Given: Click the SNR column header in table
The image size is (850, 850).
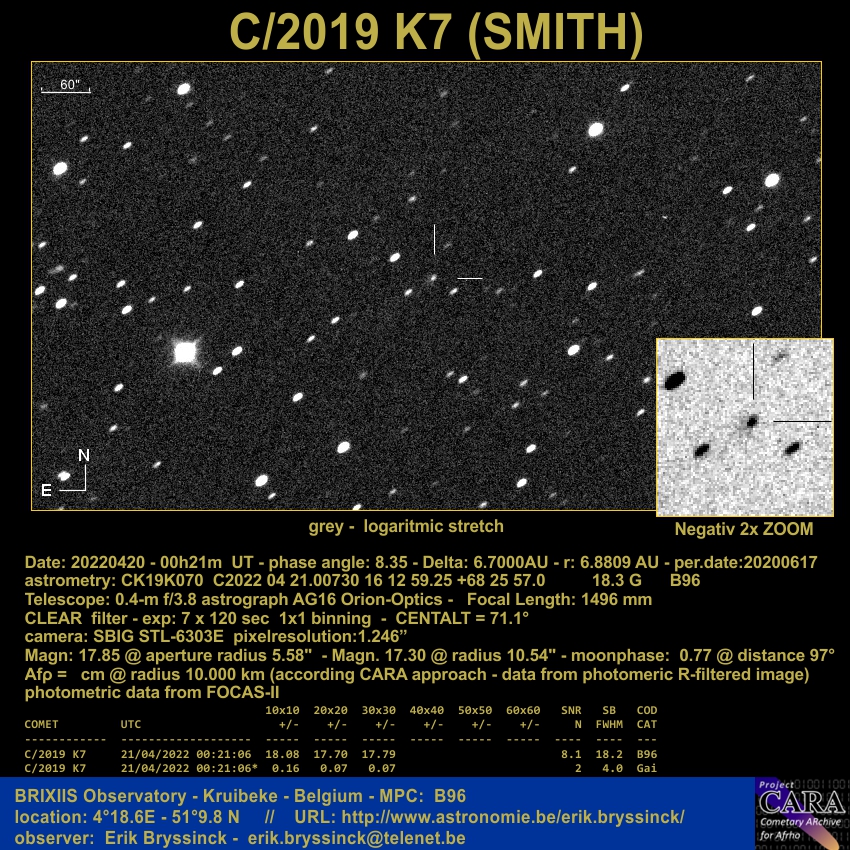Looking at the screenshot, I should pos(571,710).
